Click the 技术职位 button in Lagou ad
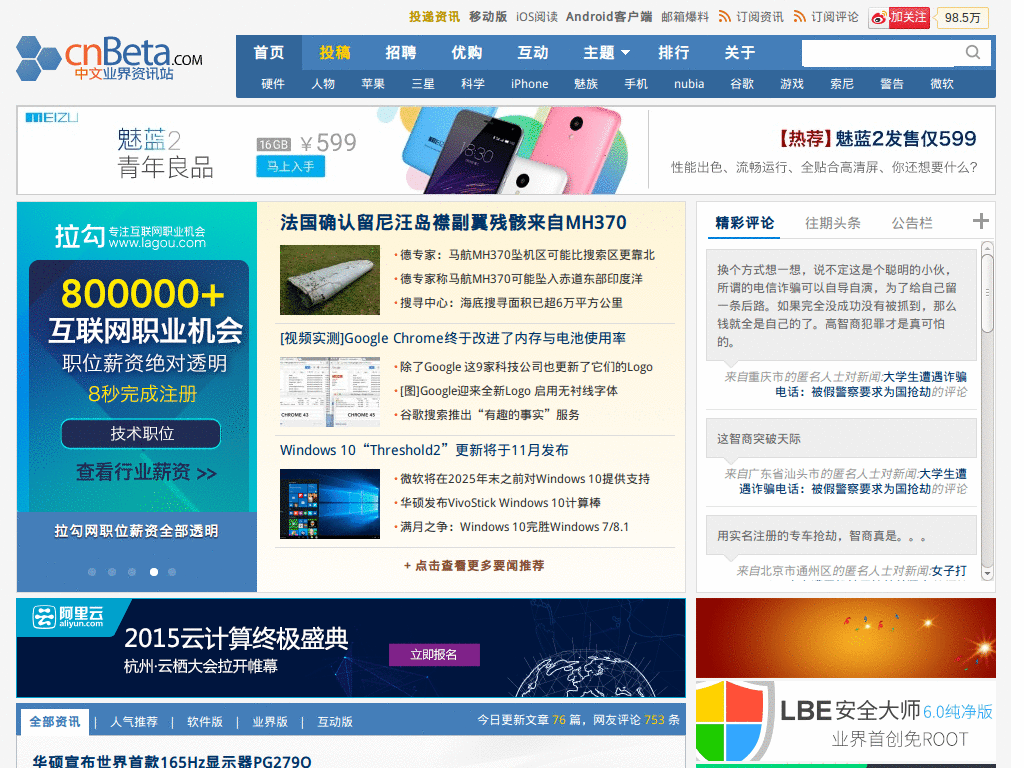The width and height of the screenshot is (1024, 768). click(141, 434)
